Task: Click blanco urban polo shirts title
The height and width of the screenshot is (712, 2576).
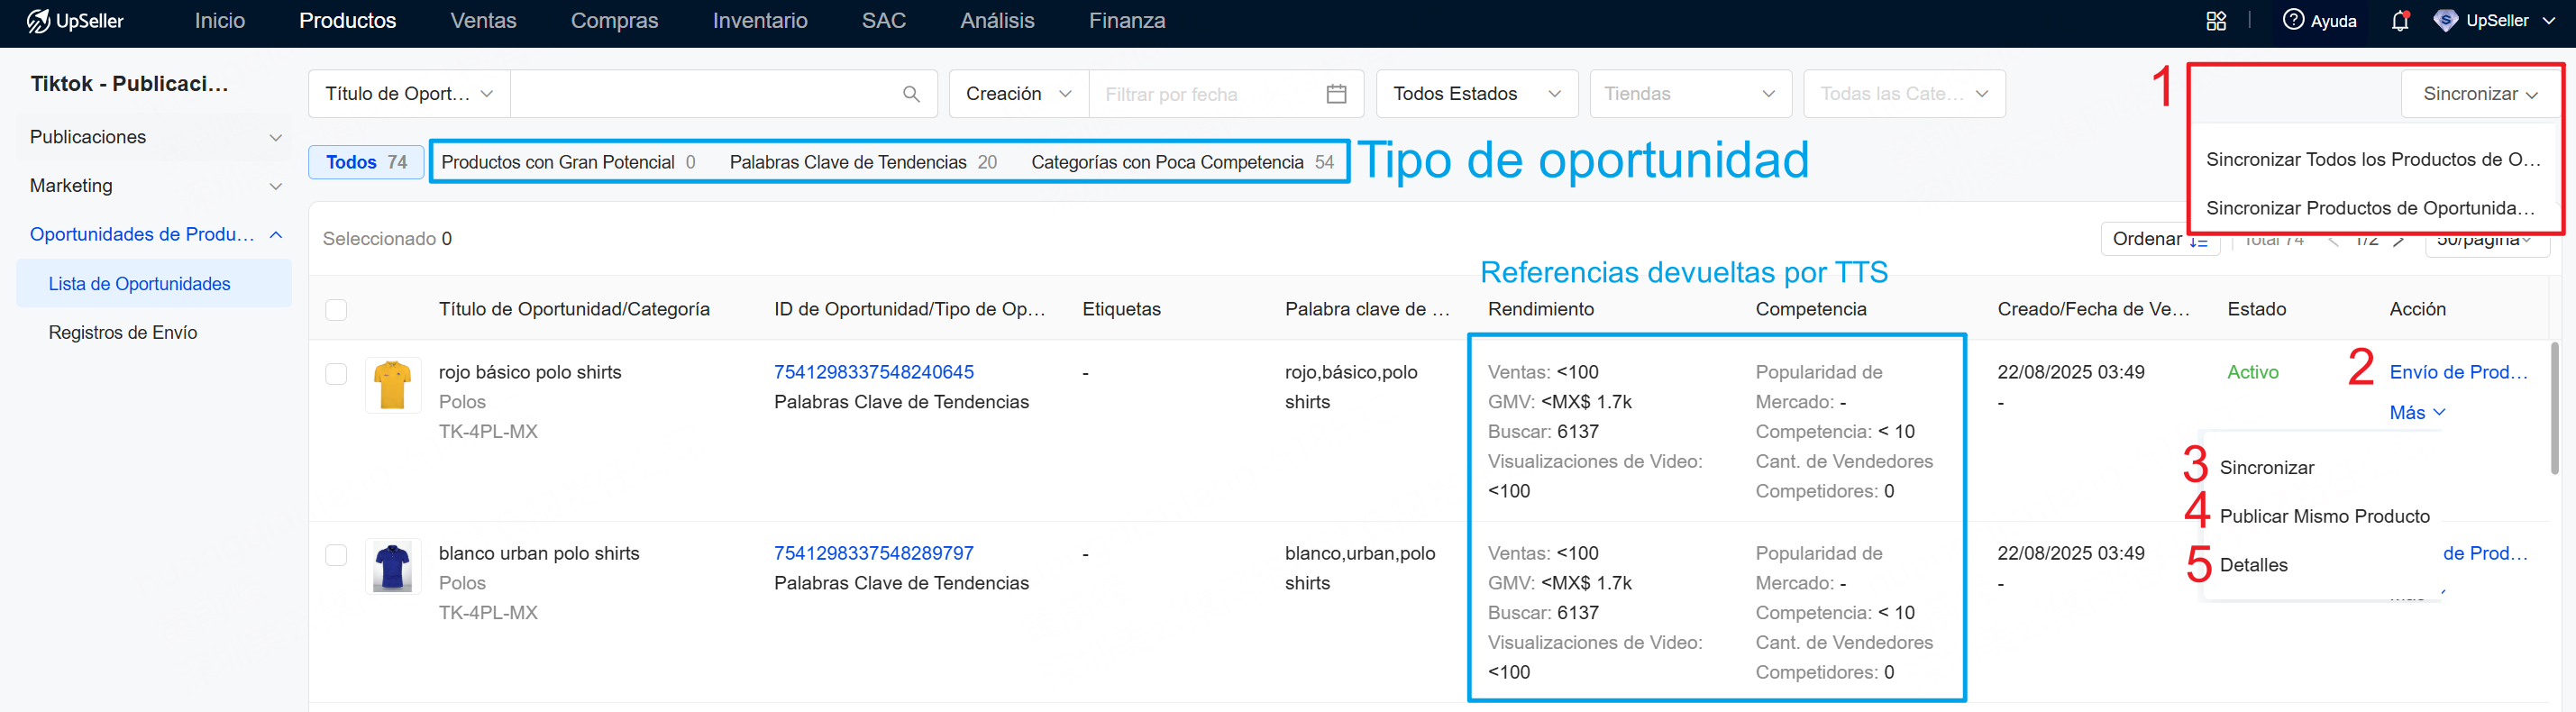Action: [539, 554]
